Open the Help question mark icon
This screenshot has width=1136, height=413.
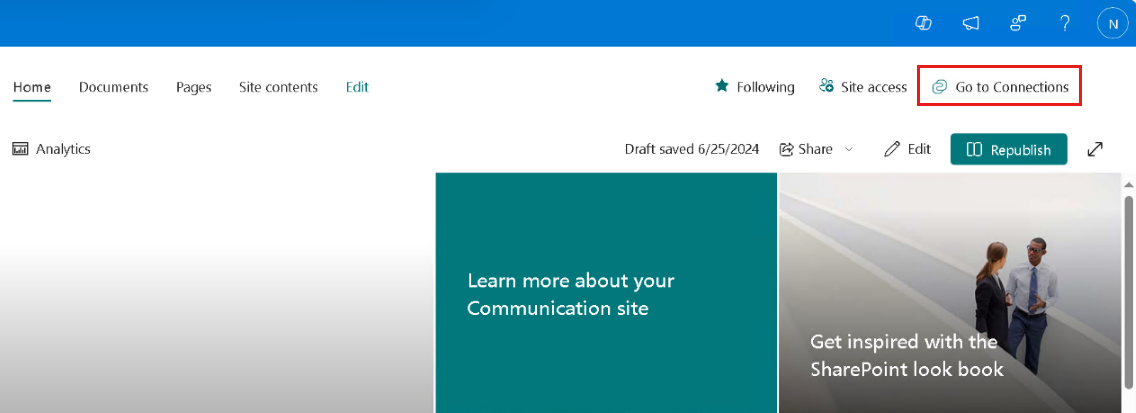[x=1065, y=23]
